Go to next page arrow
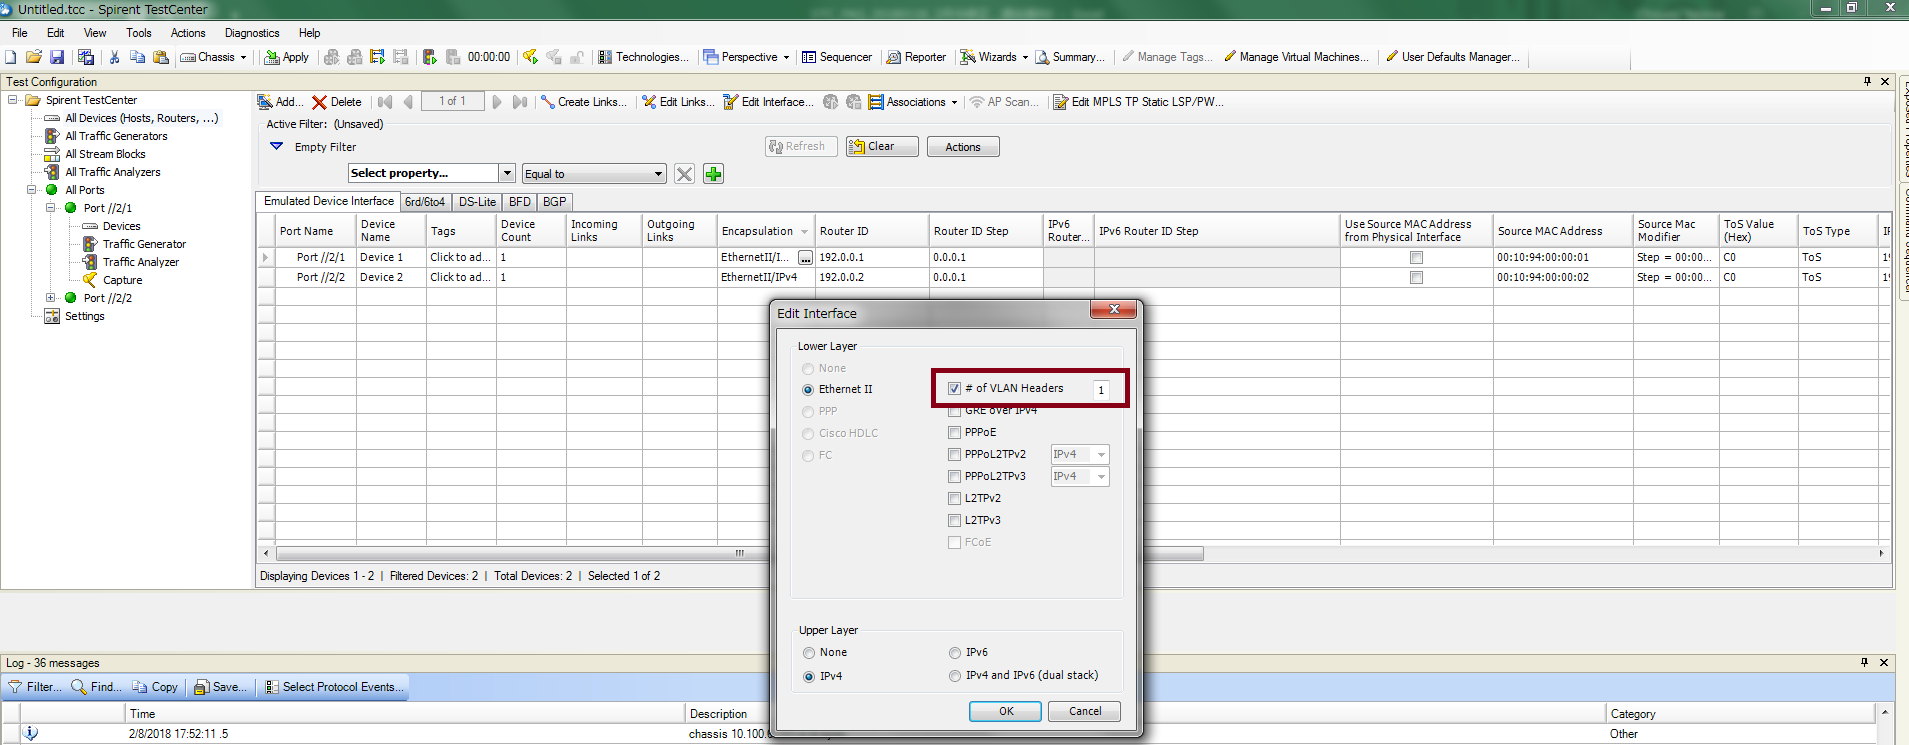 (497, 102)
